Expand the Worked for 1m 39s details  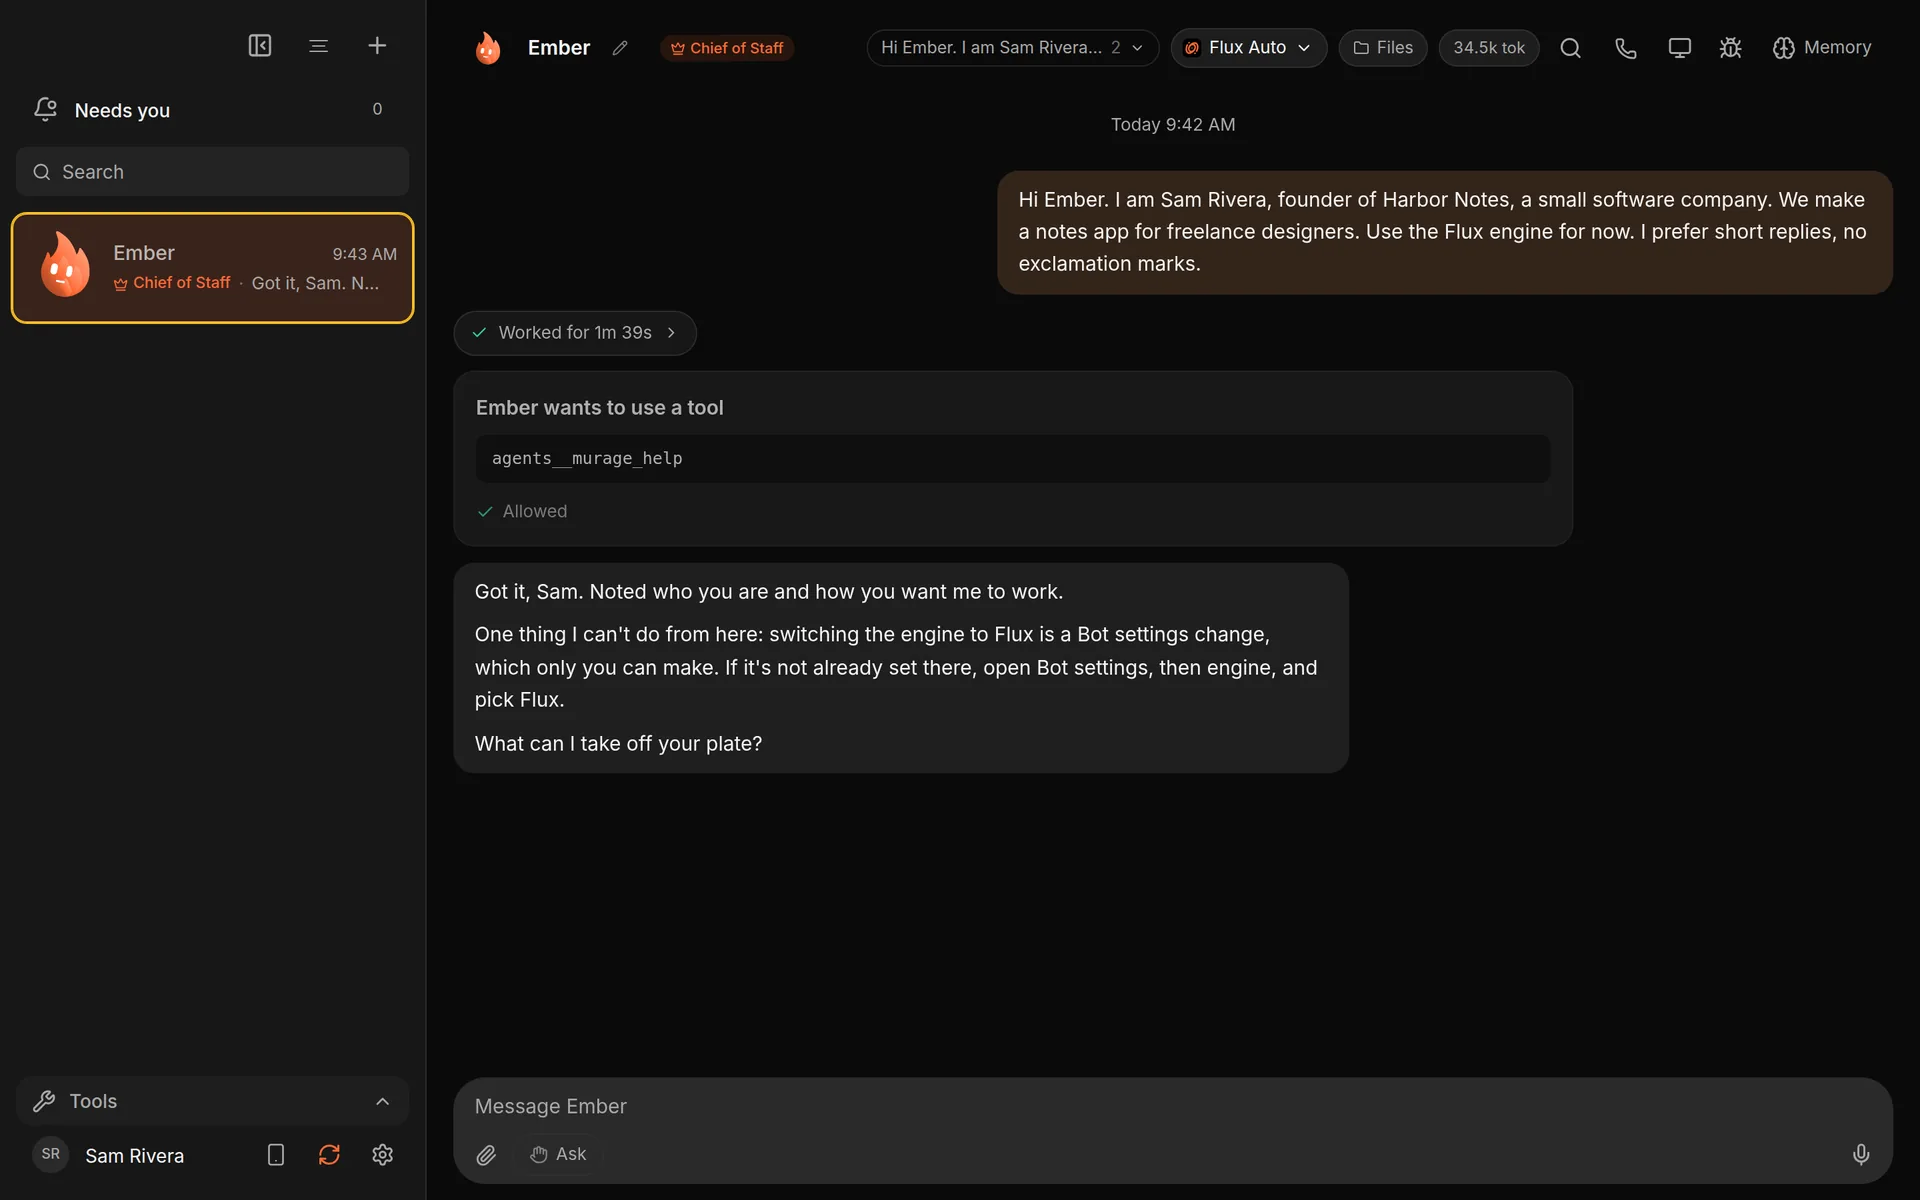point(575,333)
